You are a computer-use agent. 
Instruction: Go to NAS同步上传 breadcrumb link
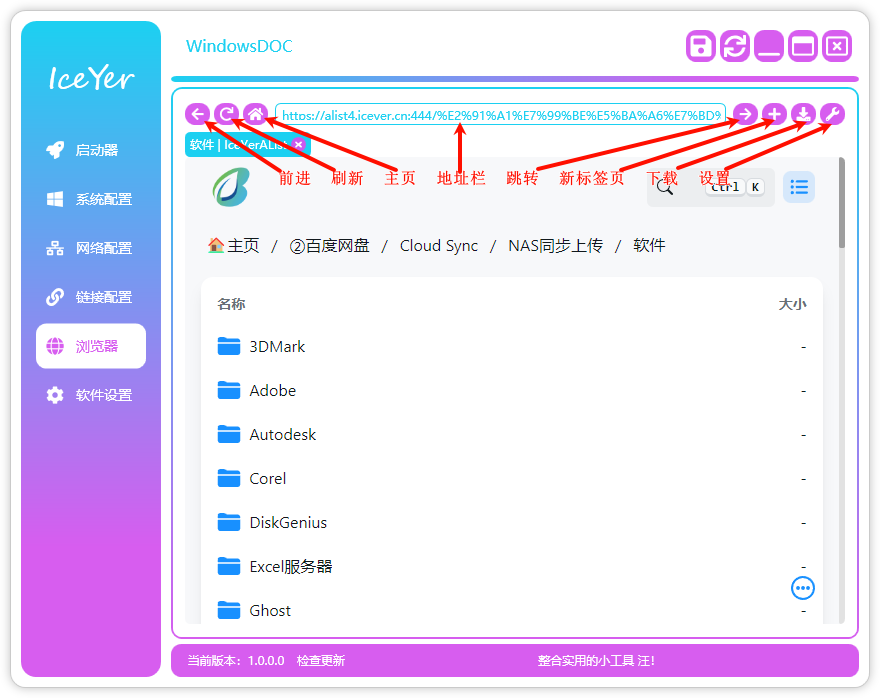pyautogui.click(x=556, y=246)
